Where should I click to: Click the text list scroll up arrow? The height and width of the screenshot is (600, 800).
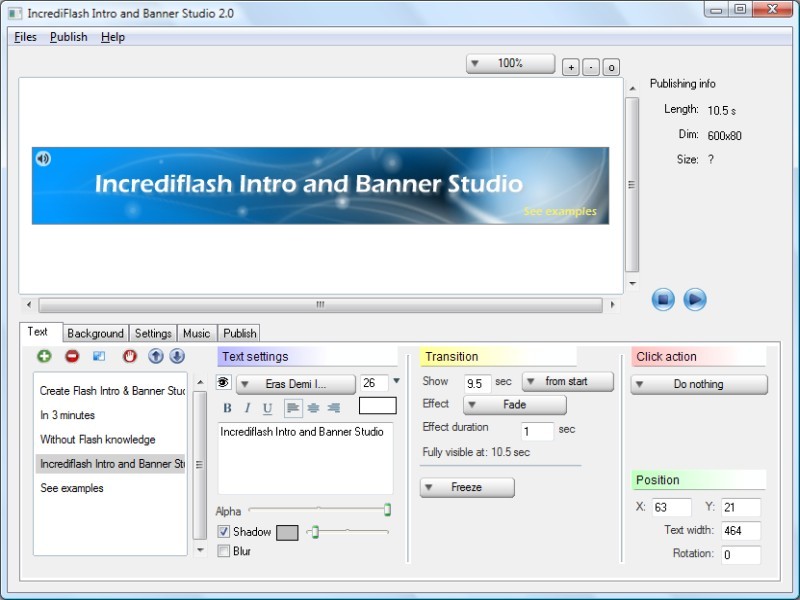pos(200,382)
